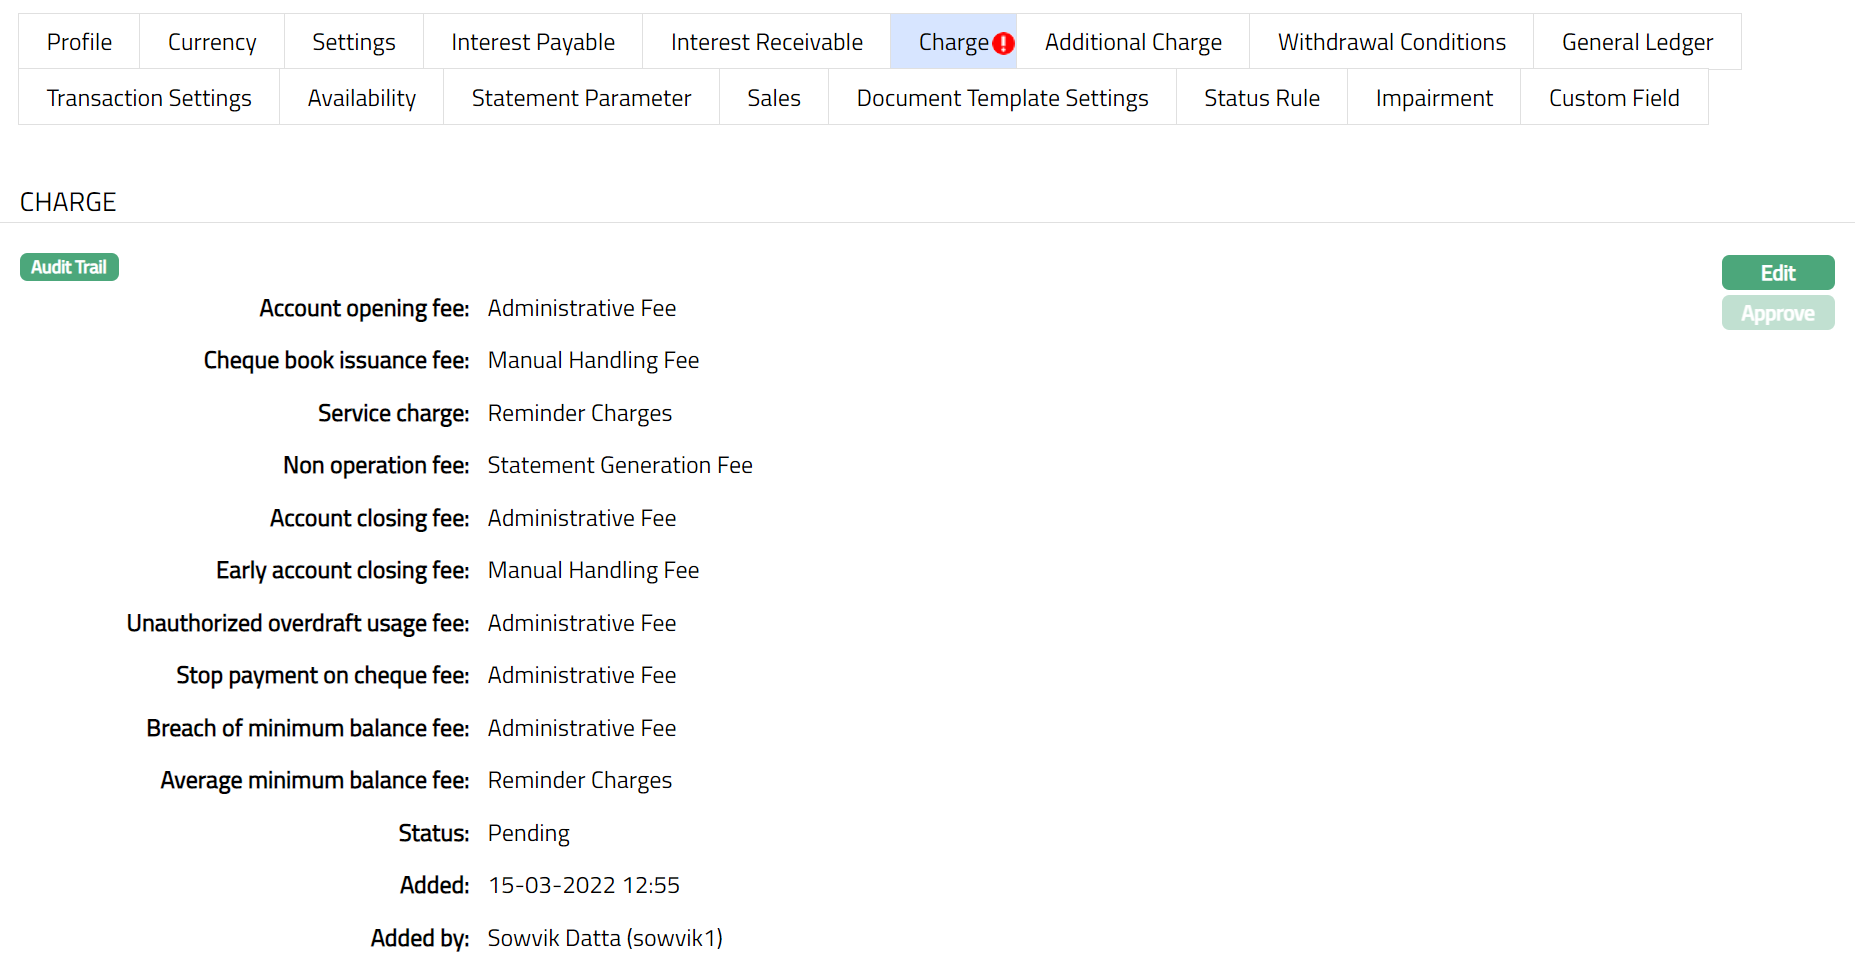
Task: Open the Sales tab
Action: [774, 98]
